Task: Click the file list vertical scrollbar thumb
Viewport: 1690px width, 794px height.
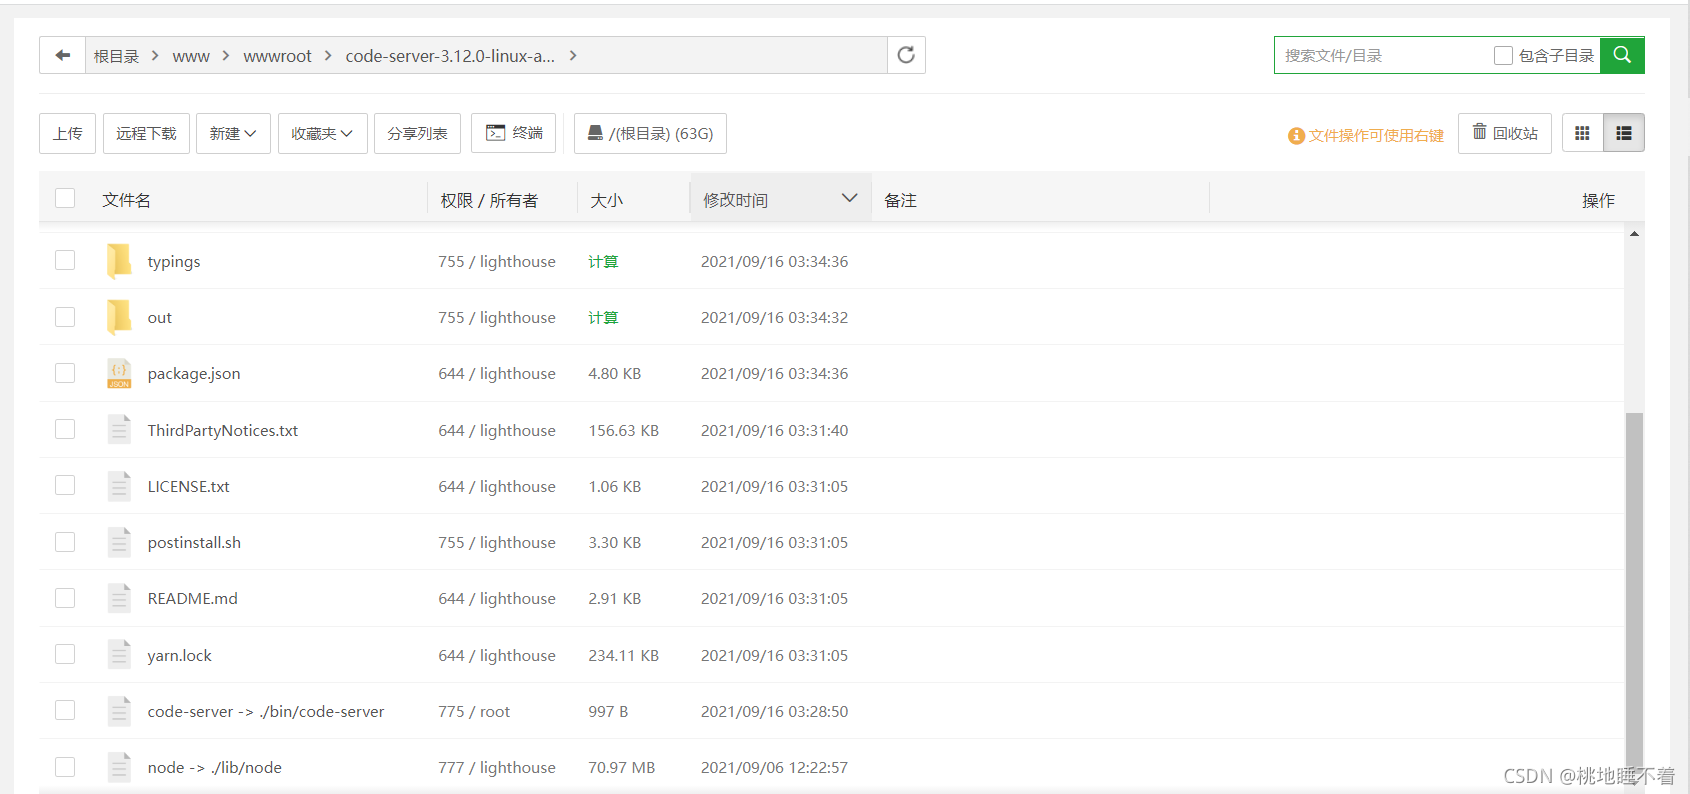Action: tap(1634, 590)
